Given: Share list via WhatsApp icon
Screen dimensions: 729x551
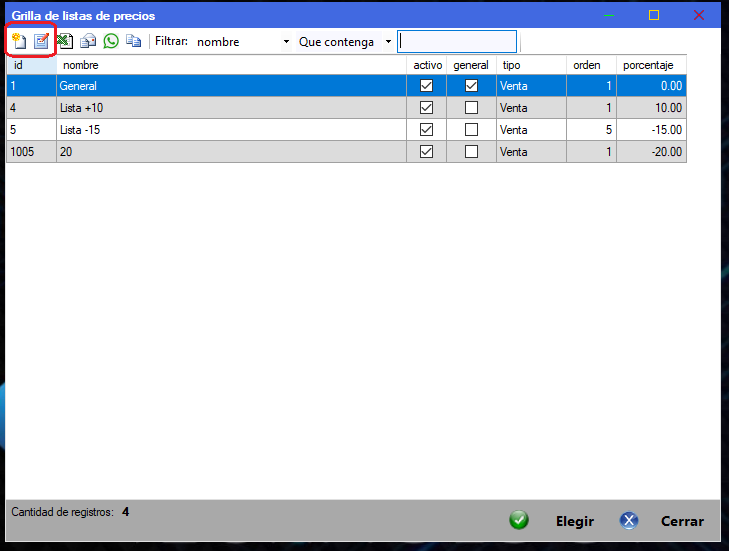Looking at the screenshot, I should coord(111,42).
